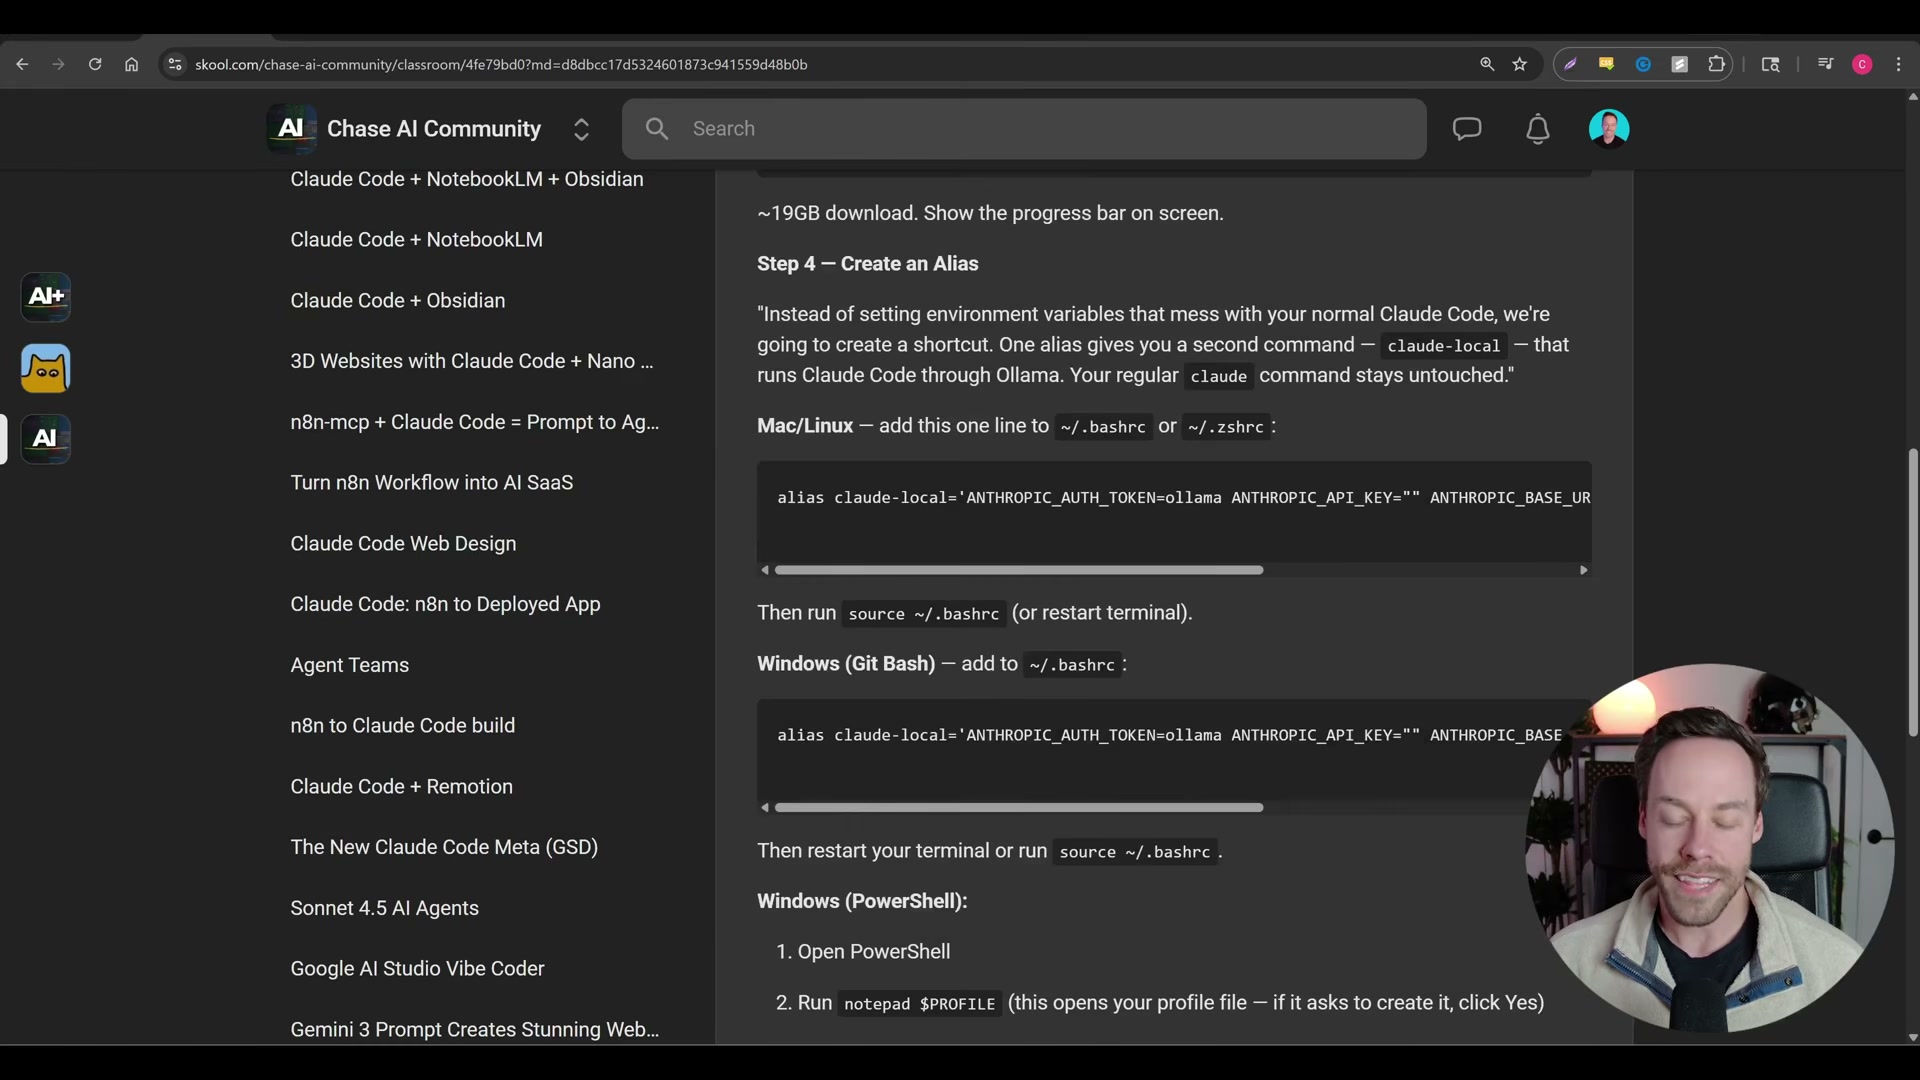Open Sonnet 4.5 AI Agents lesson

(x=384, y=908)
